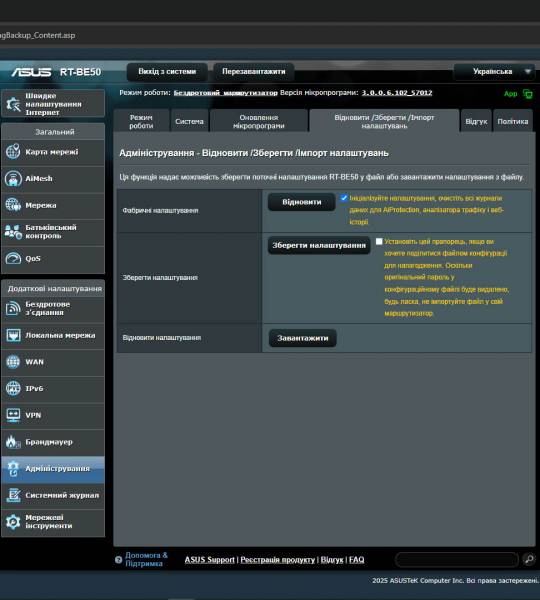Open the Оновлення мікропрограми tab

259,121
